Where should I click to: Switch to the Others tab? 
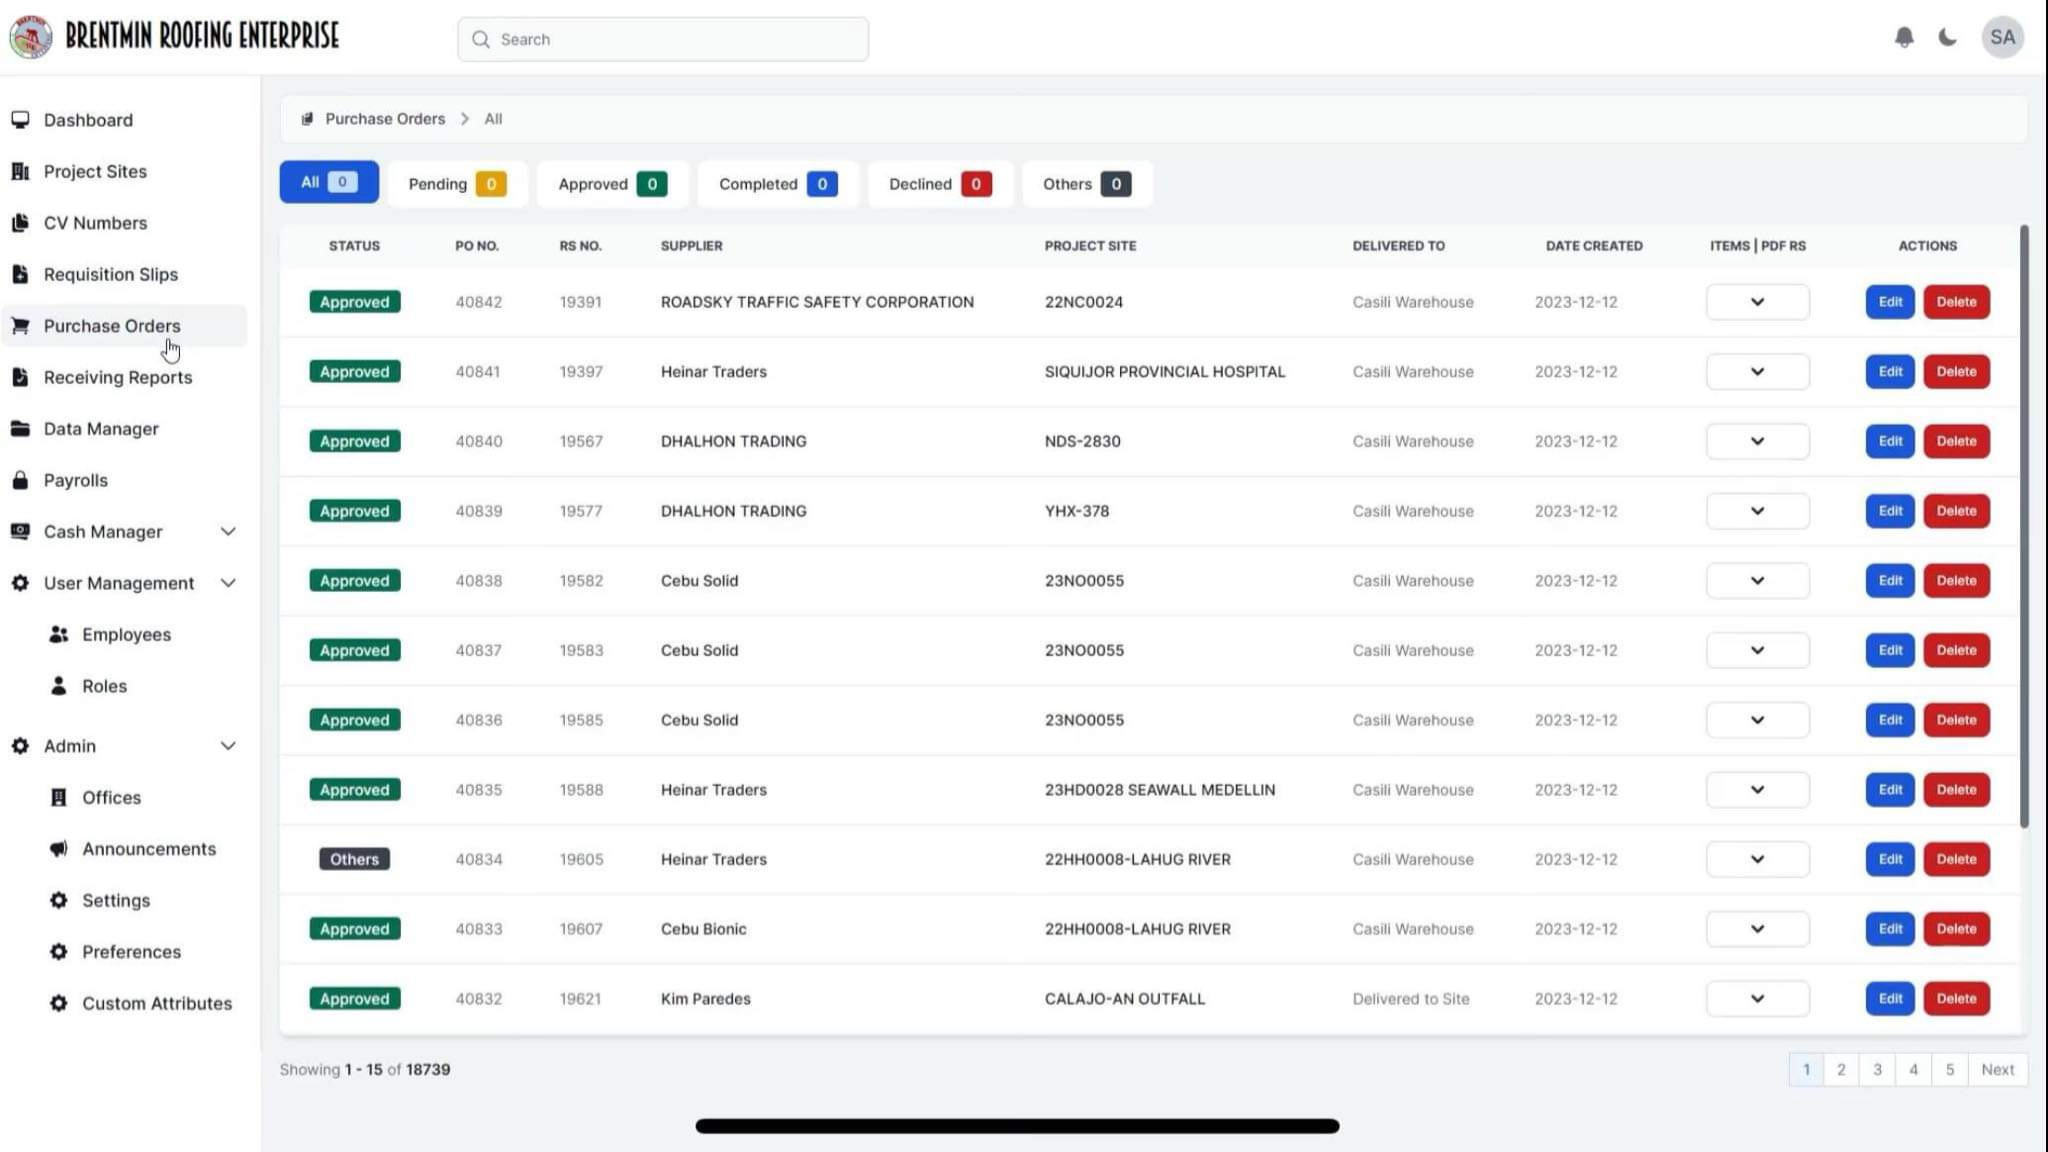1087,184
